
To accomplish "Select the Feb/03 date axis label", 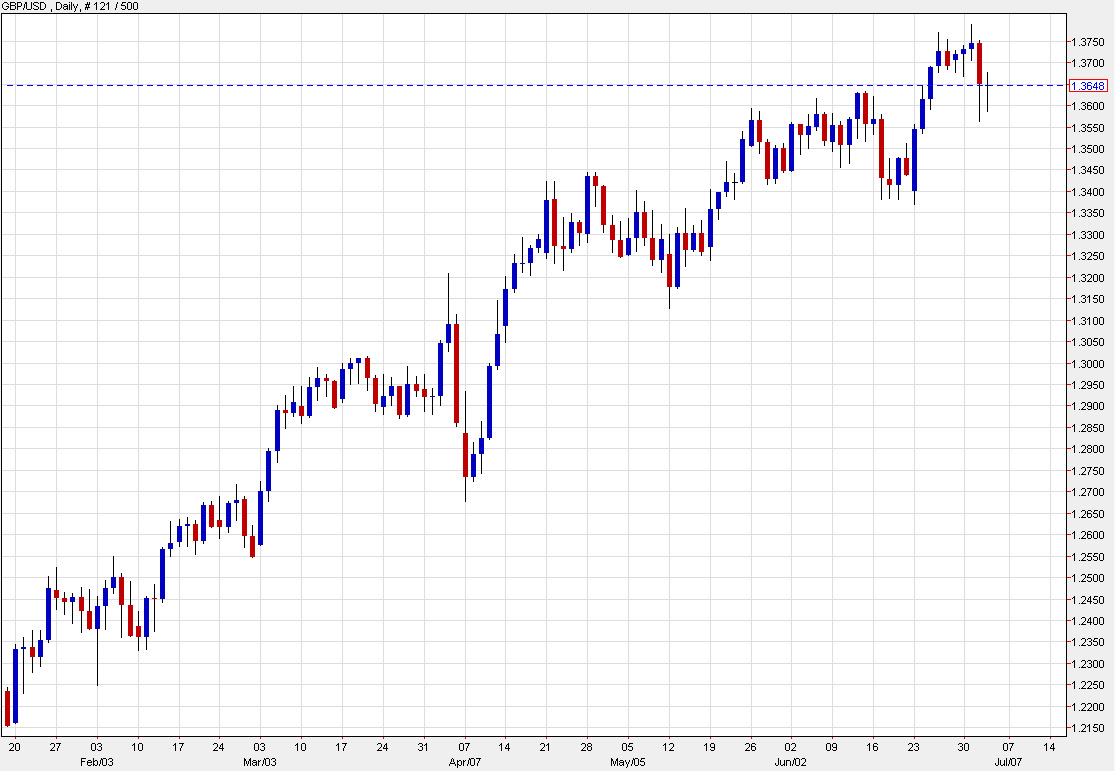I will coord(96,759).
